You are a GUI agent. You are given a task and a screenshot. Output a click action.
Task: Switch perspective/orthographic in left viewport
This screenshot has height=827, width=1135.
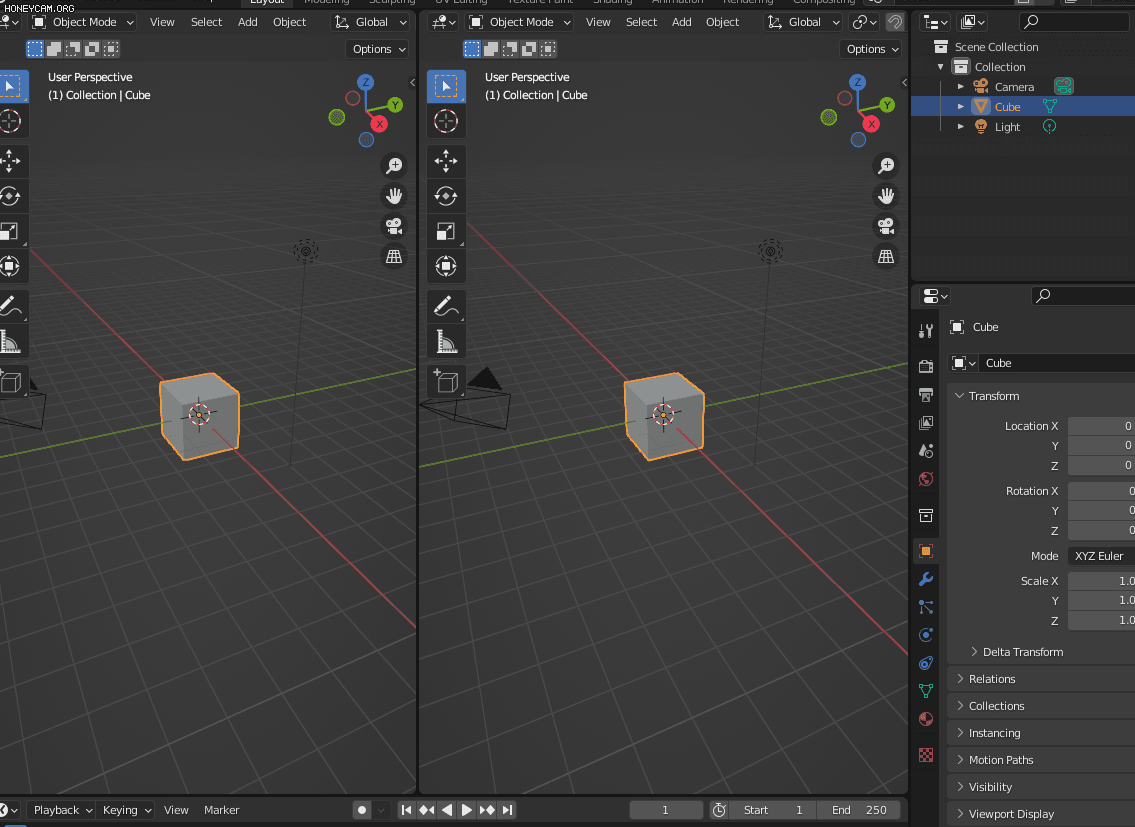[394, 257]
